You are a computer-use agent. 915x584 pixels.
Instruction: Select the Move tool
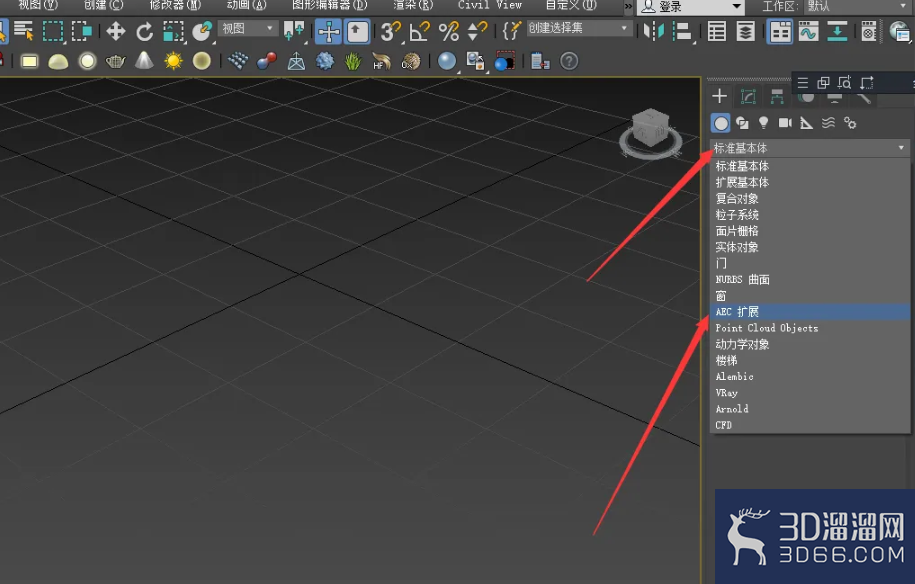(116, 31)
